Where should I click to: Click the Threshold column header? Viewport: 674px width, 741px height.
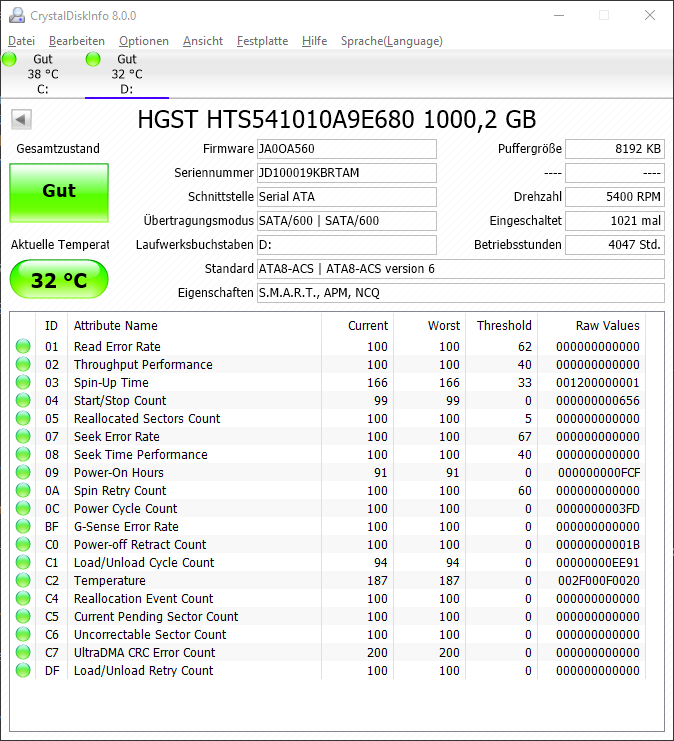(501, 326)
